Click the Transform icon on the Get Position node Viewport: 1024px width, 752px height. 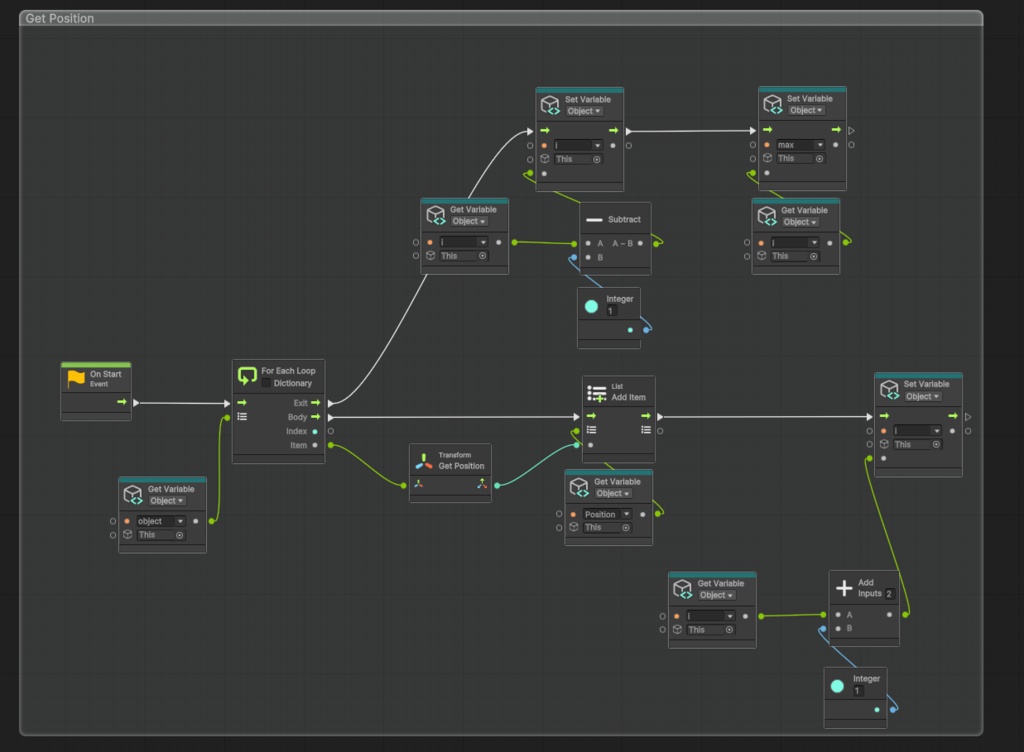(x=425, y=460)
